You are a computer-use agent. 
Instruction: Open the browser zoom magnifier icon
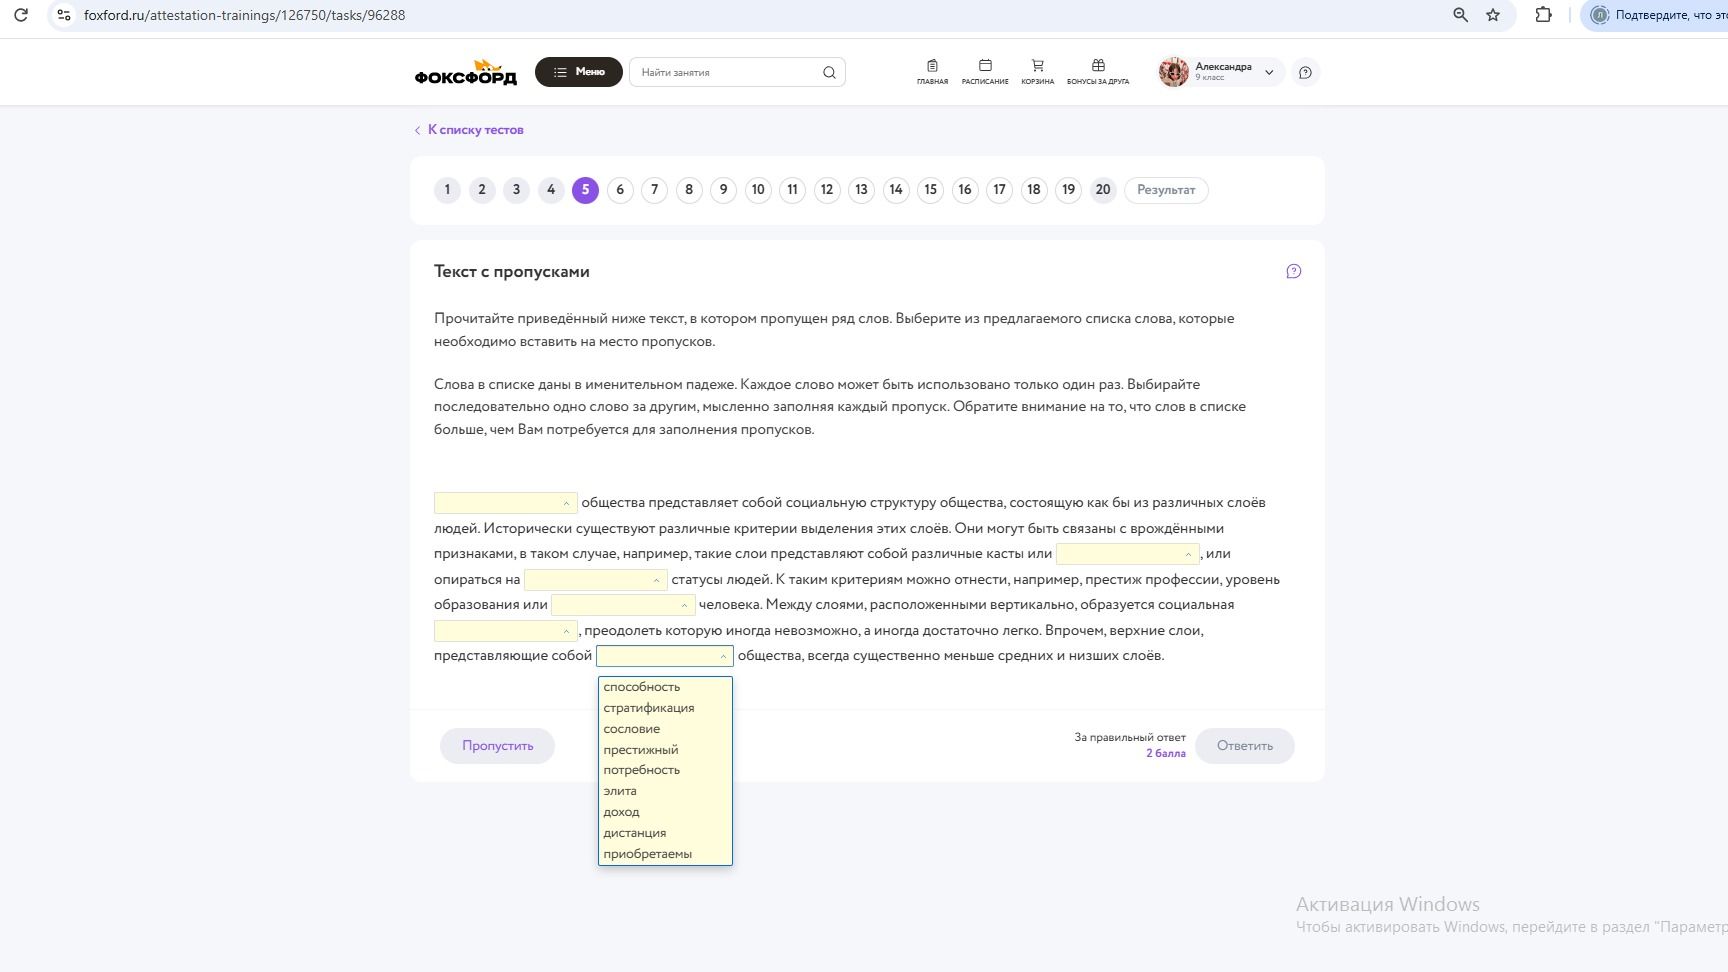pyautogui.click(x=1460, y=15)
